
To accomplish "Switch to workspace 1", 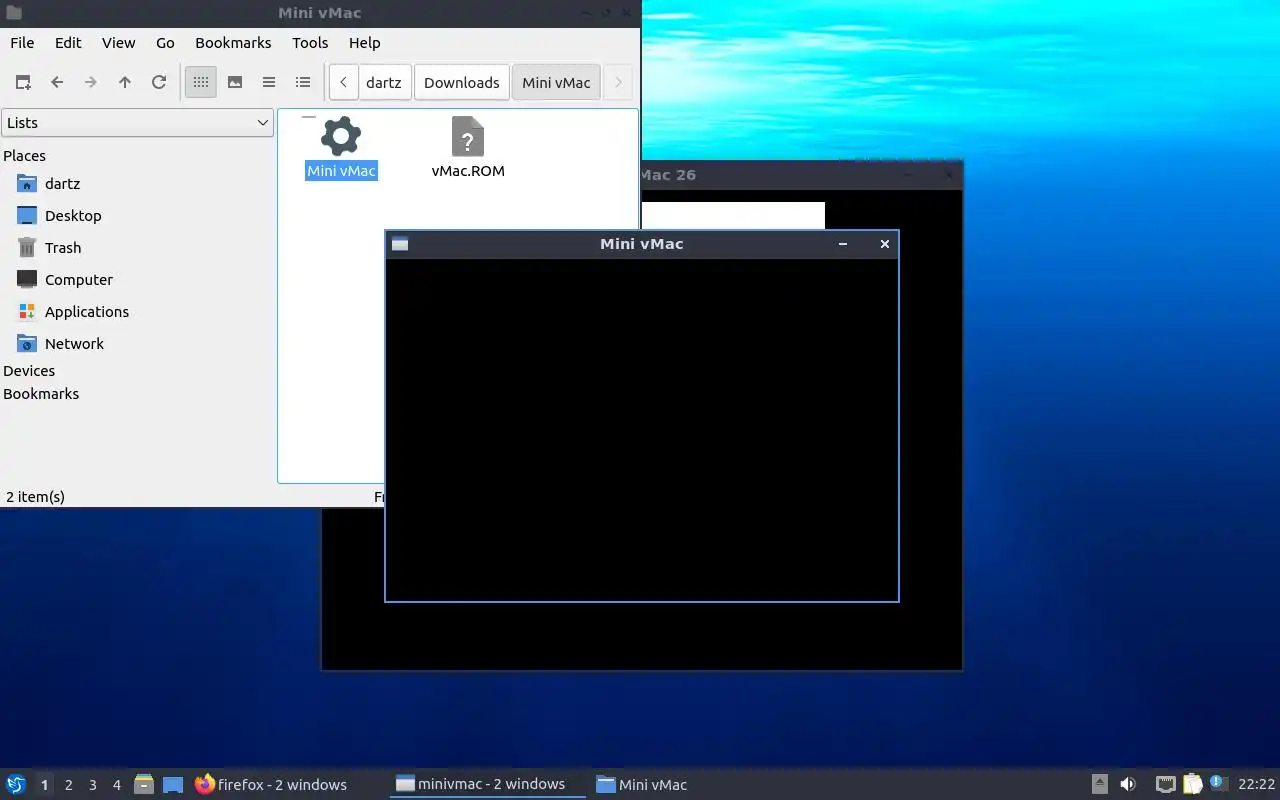I will point(44,785).
